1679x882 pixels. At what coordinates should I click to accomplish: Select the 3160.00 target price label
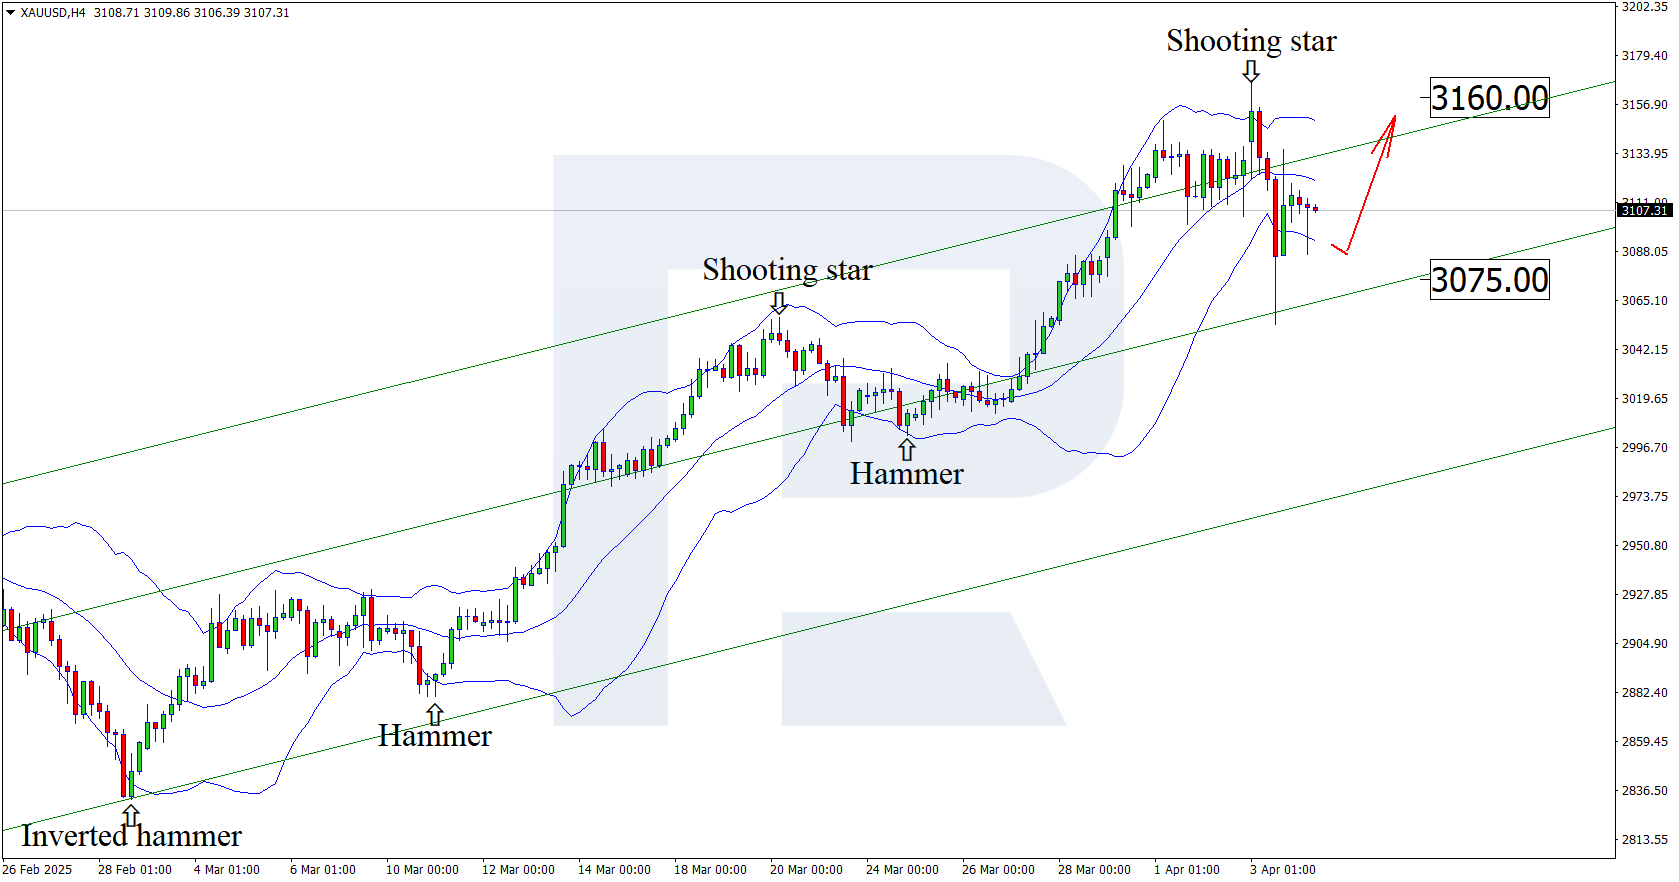tap(1489, 98)
